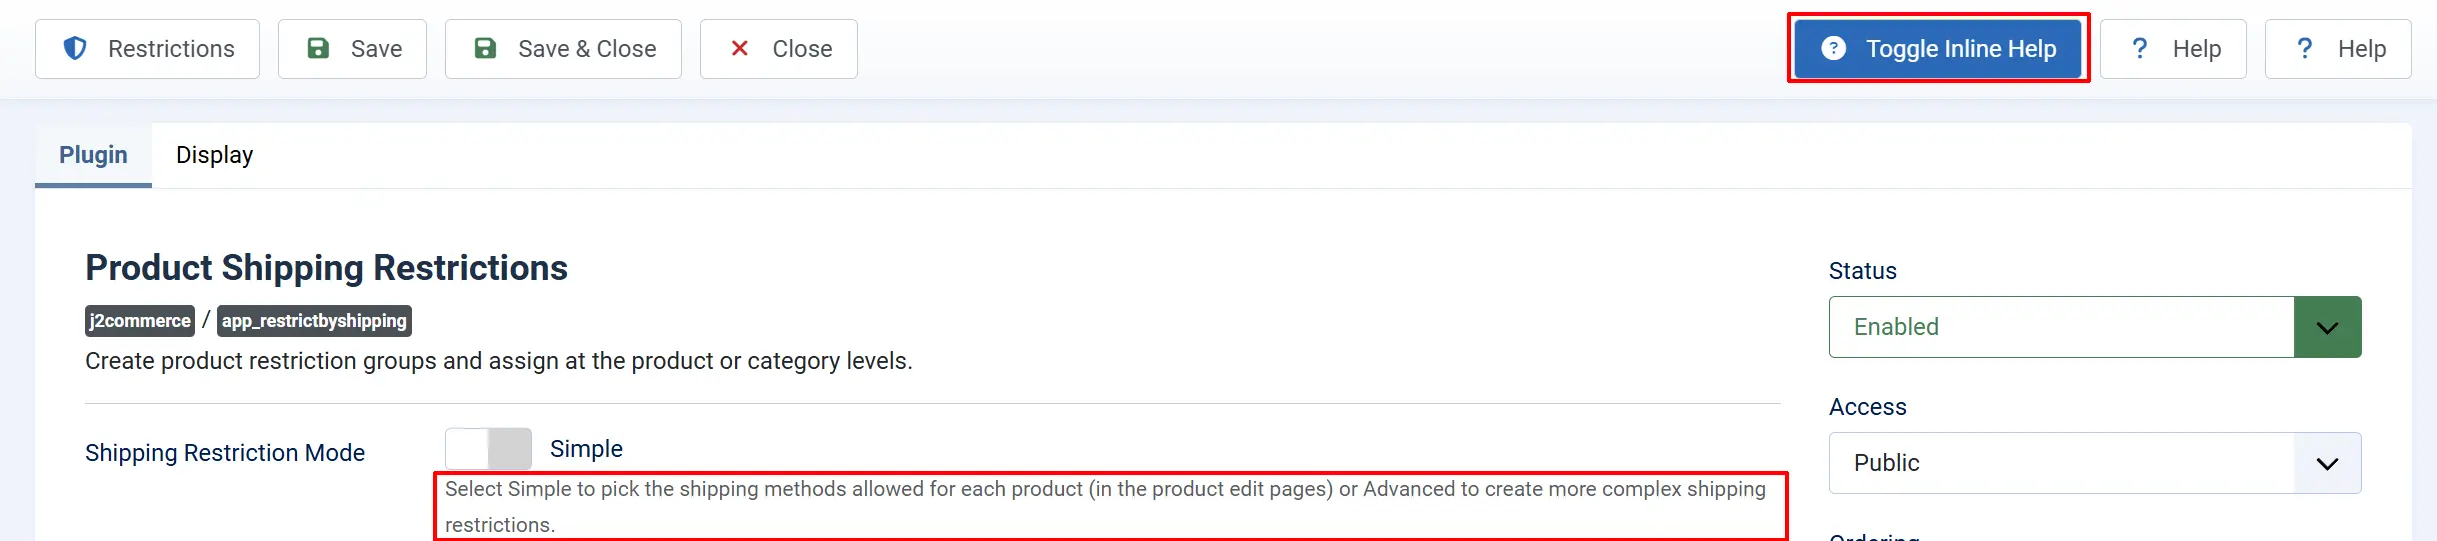
Task: Select the Plugin tab
Action: pyautogui.click(x=93, y=155)
